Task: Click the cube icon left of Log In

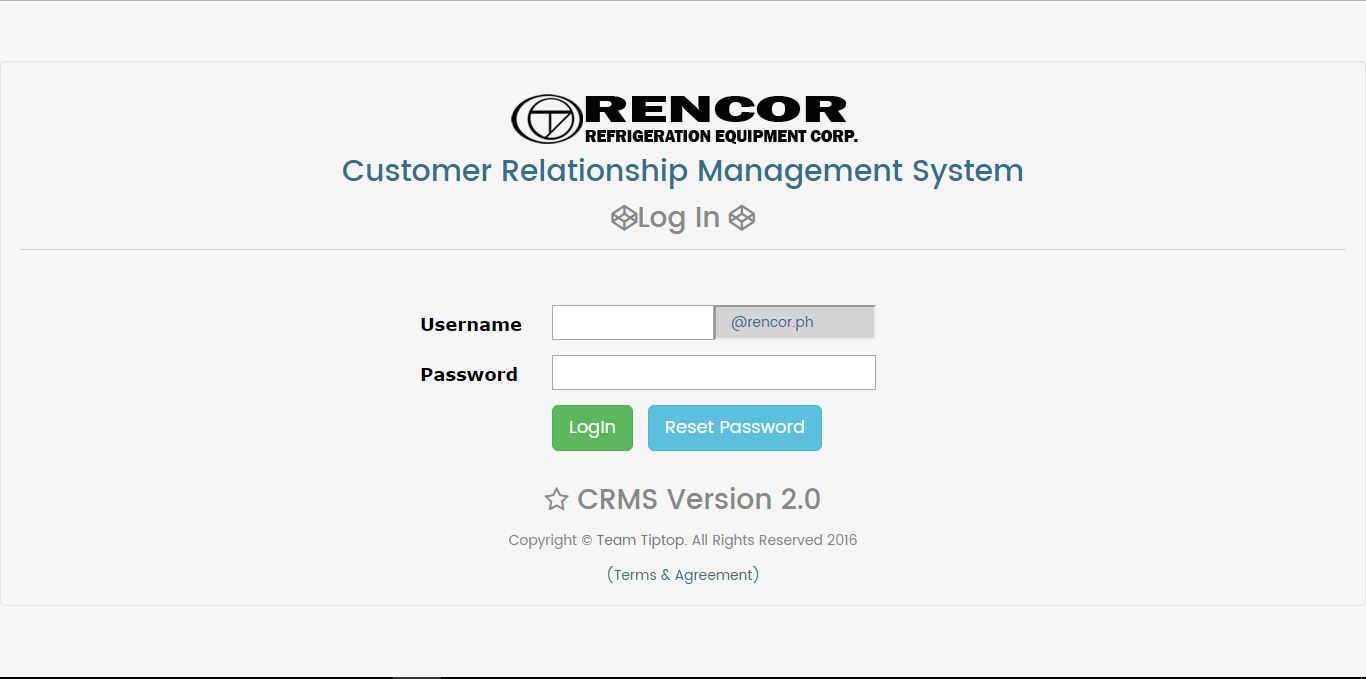Action: pos(624,218)
